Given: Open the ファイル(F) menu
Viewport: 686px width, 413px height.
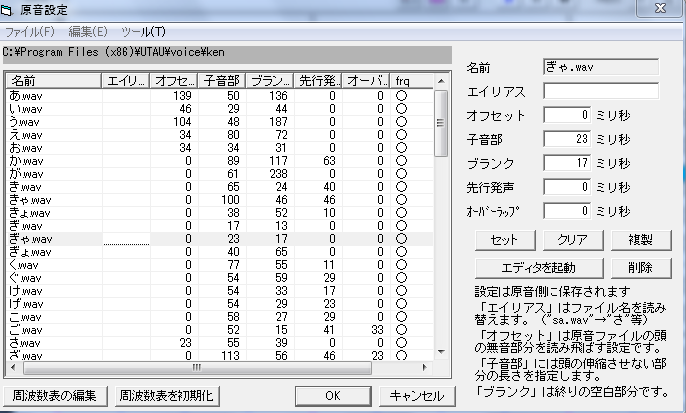Looking at the screenshot, I should pos(29,32).
